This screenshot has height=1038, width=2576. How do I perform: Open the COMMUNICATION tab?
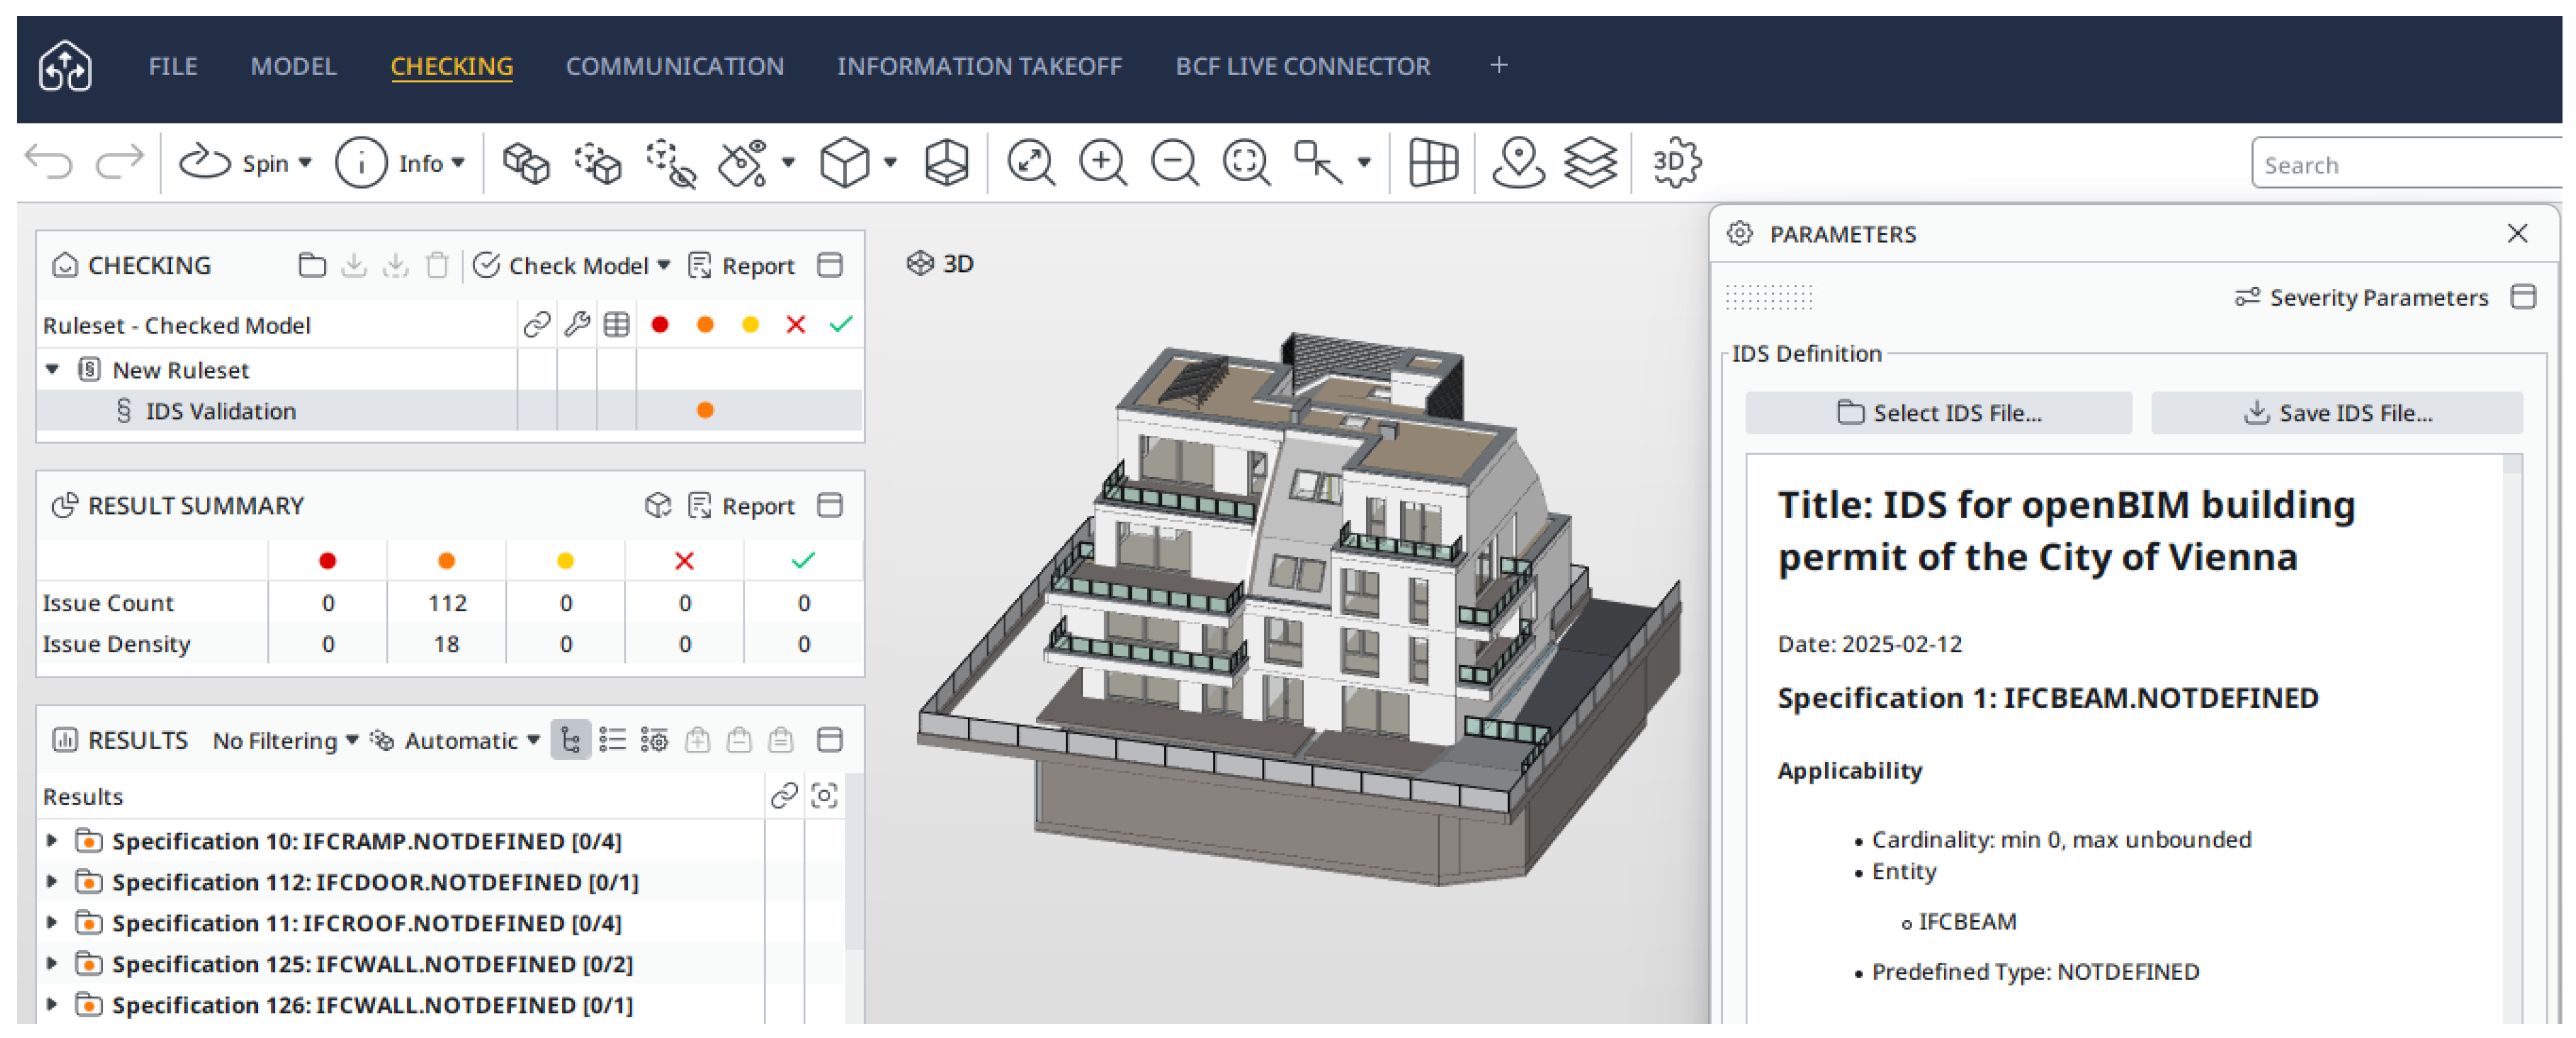pyautogui.click(x=674, y=67)
